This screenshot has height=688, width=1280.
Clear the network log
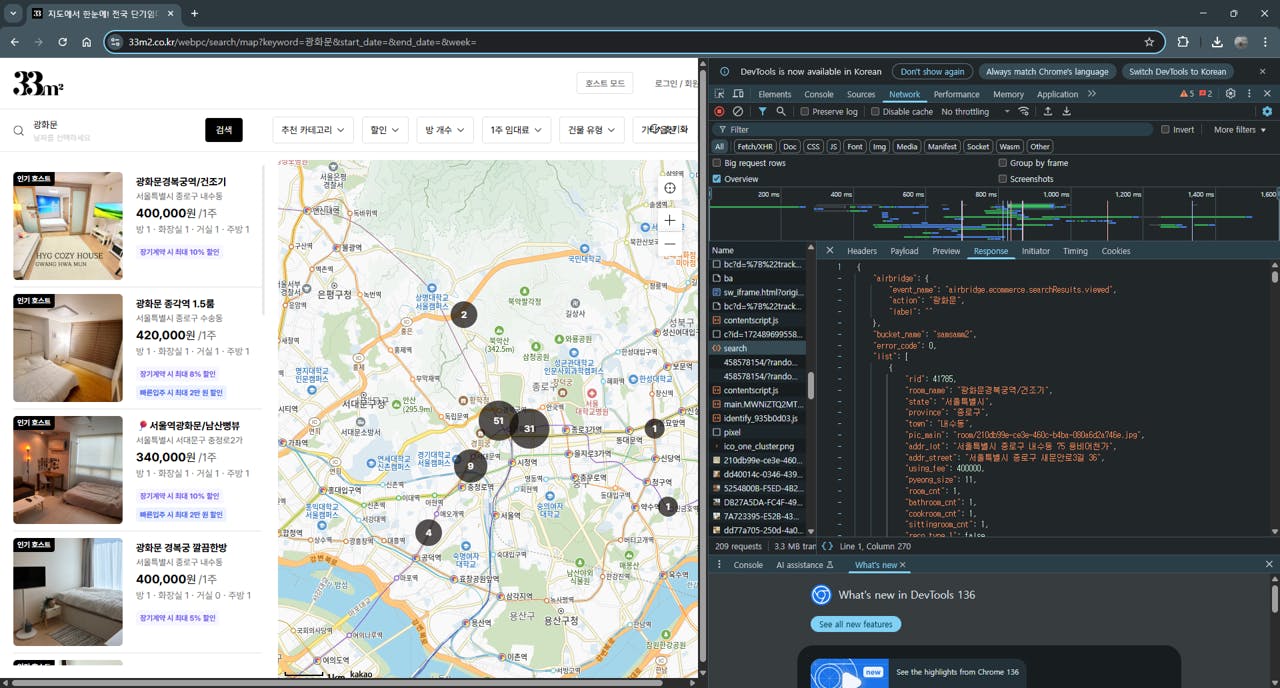738,111
